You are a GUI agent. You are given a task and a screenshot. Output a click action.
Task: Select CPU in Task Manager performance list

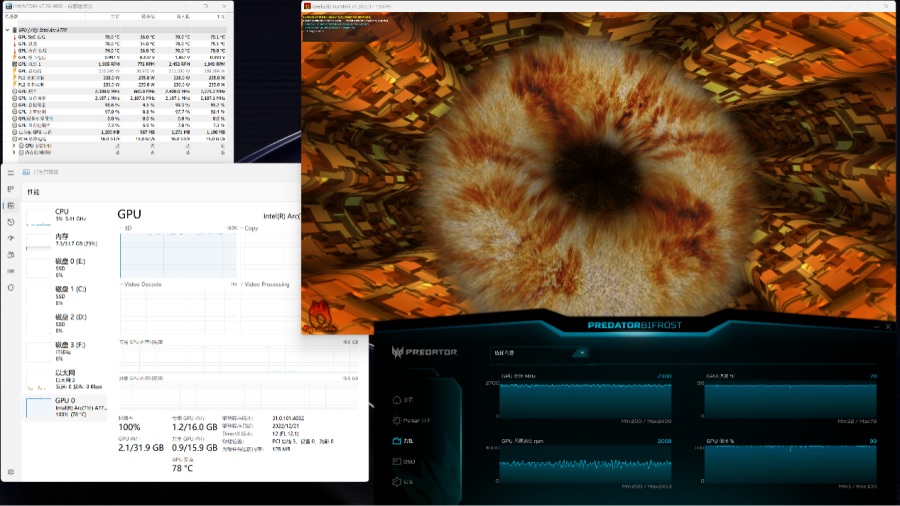click(x=65, y=215)
